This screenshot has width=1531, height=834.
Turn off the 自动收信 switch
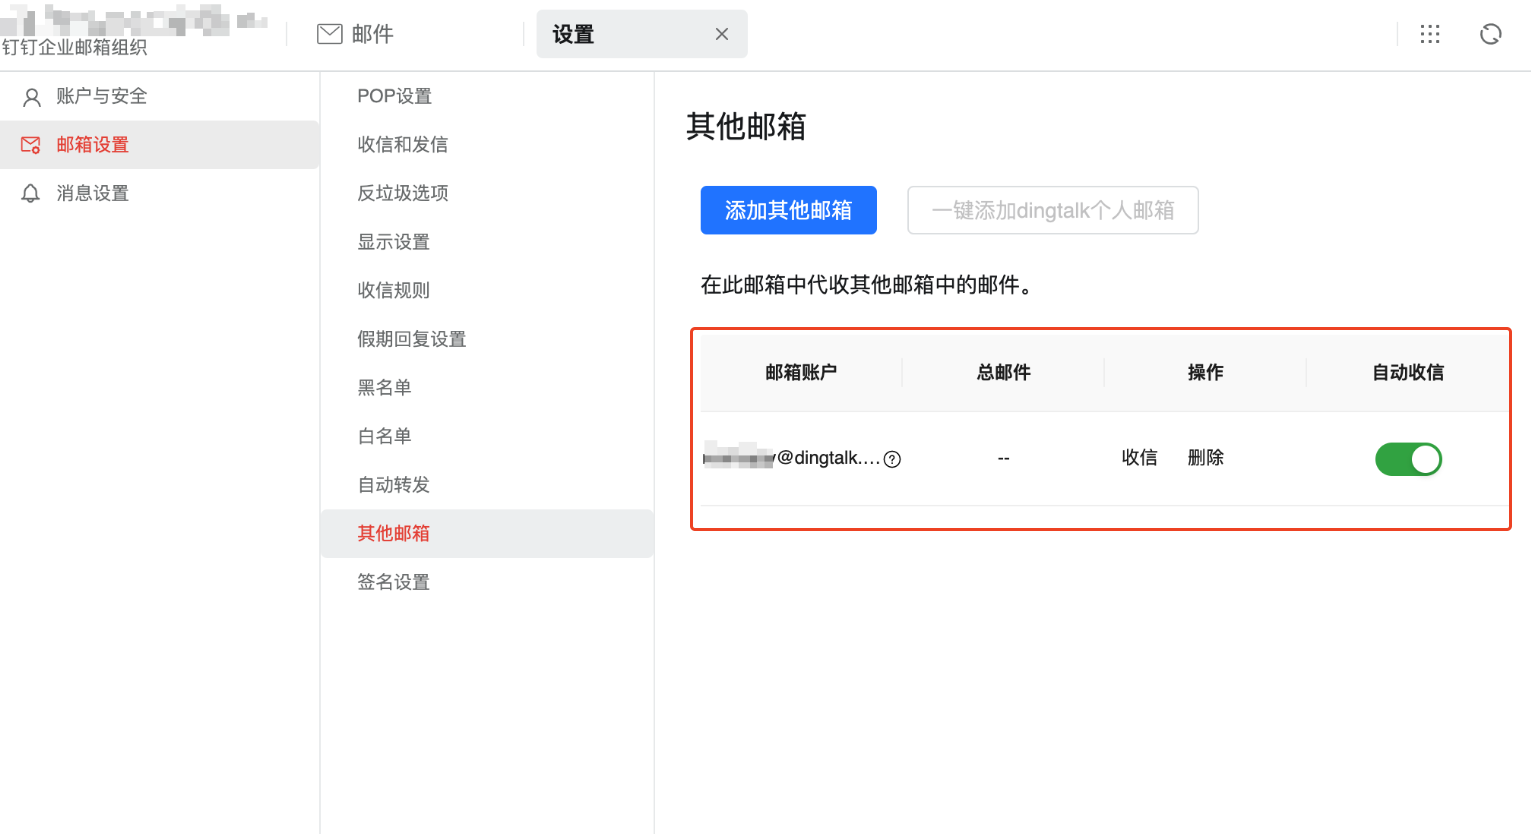pos(1408,459)
